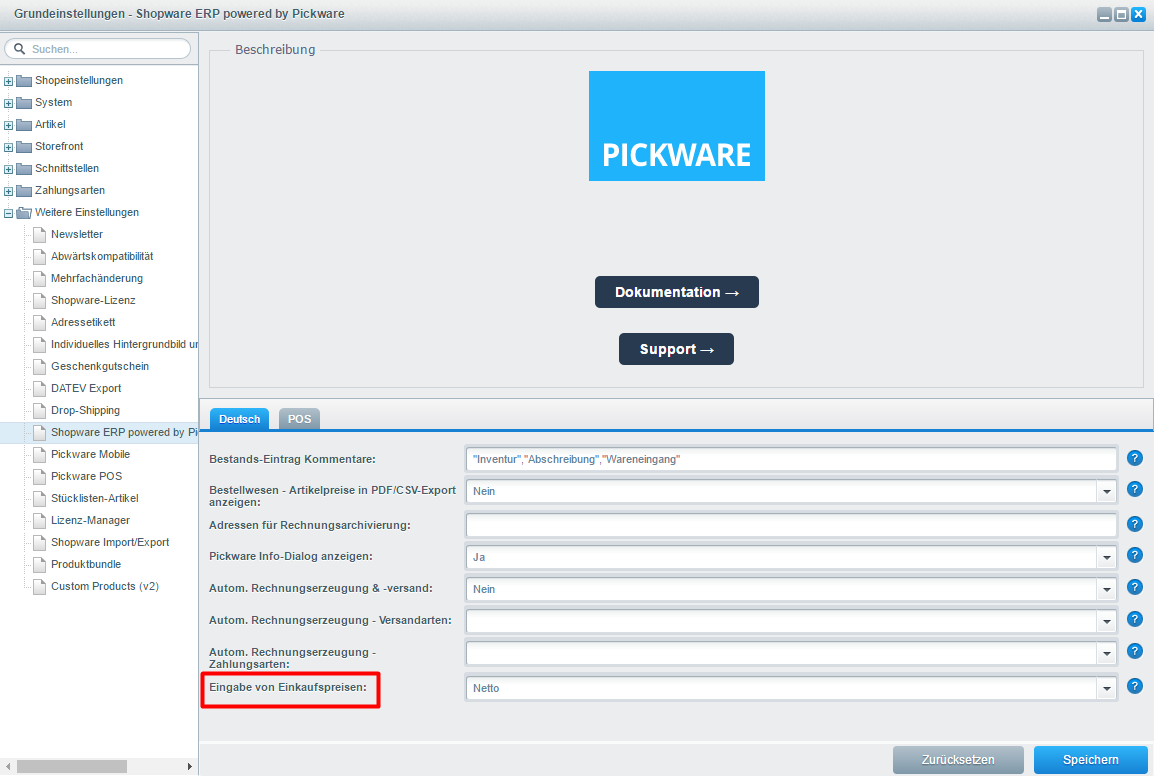The width and height of the screenshot is (1154, 776).
Task: Click the DATEV Export page icon
Action: [x=40, y=388]
